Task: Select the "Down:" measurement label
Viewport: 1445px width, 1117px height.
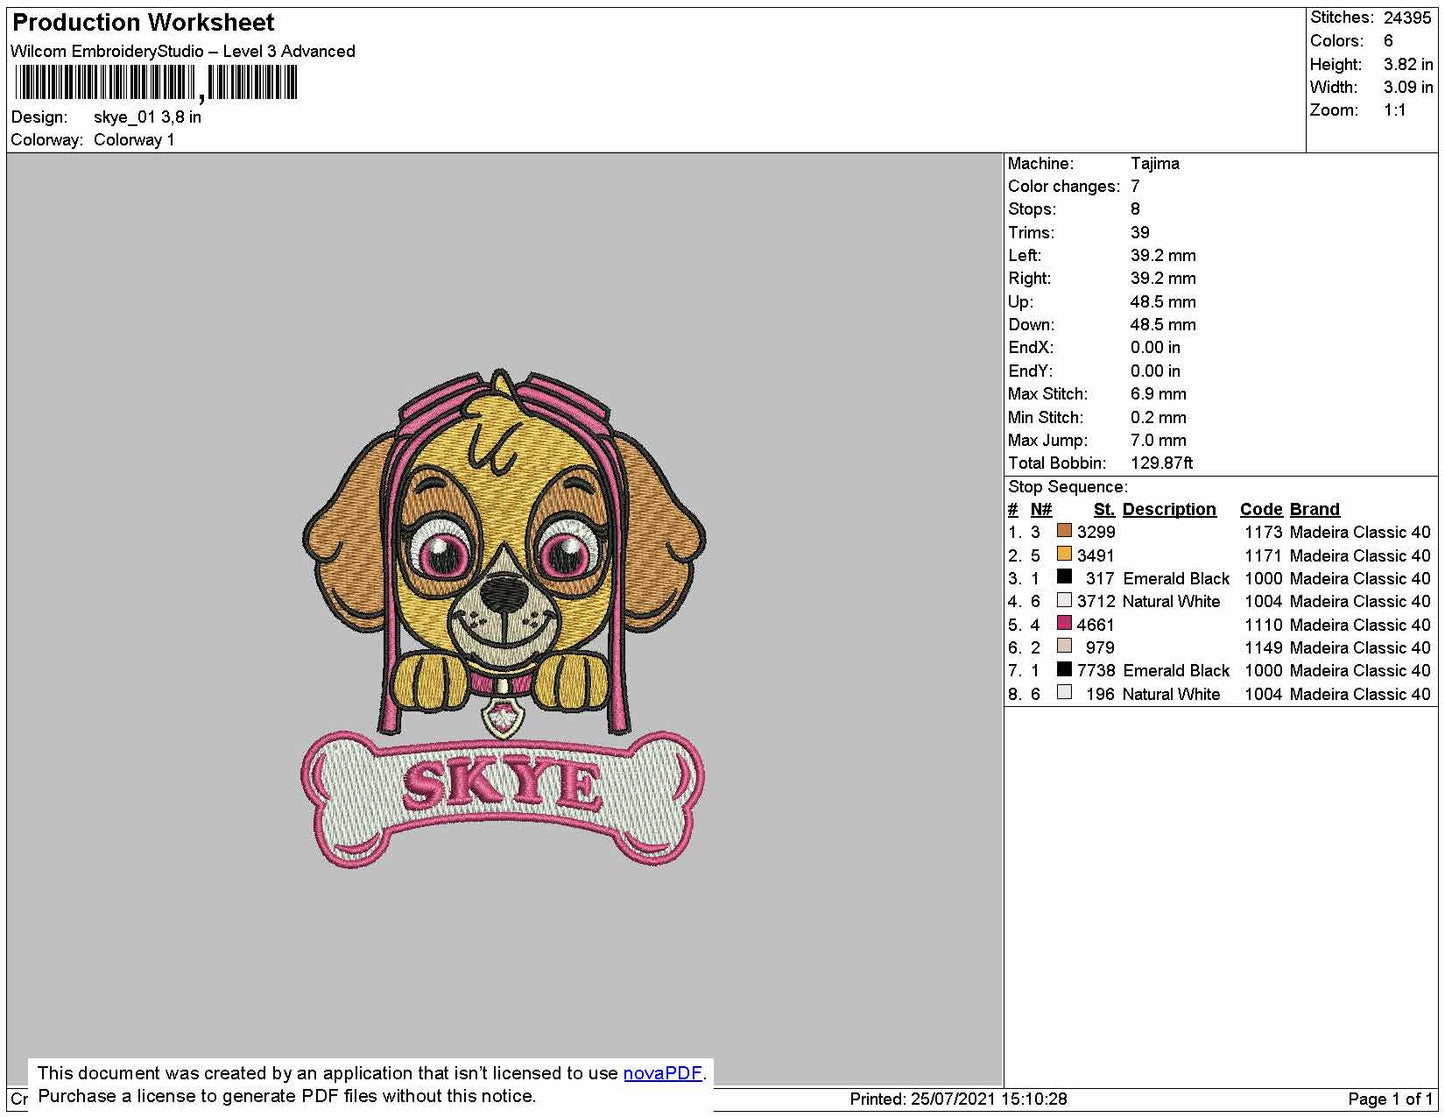Action: click(x=1031, y=325)
